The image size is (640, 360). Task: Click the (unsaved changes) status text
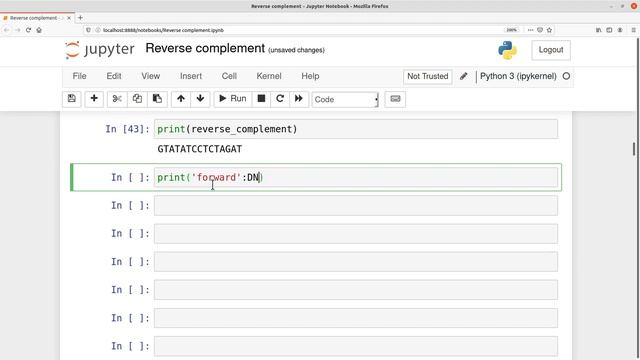296,50
